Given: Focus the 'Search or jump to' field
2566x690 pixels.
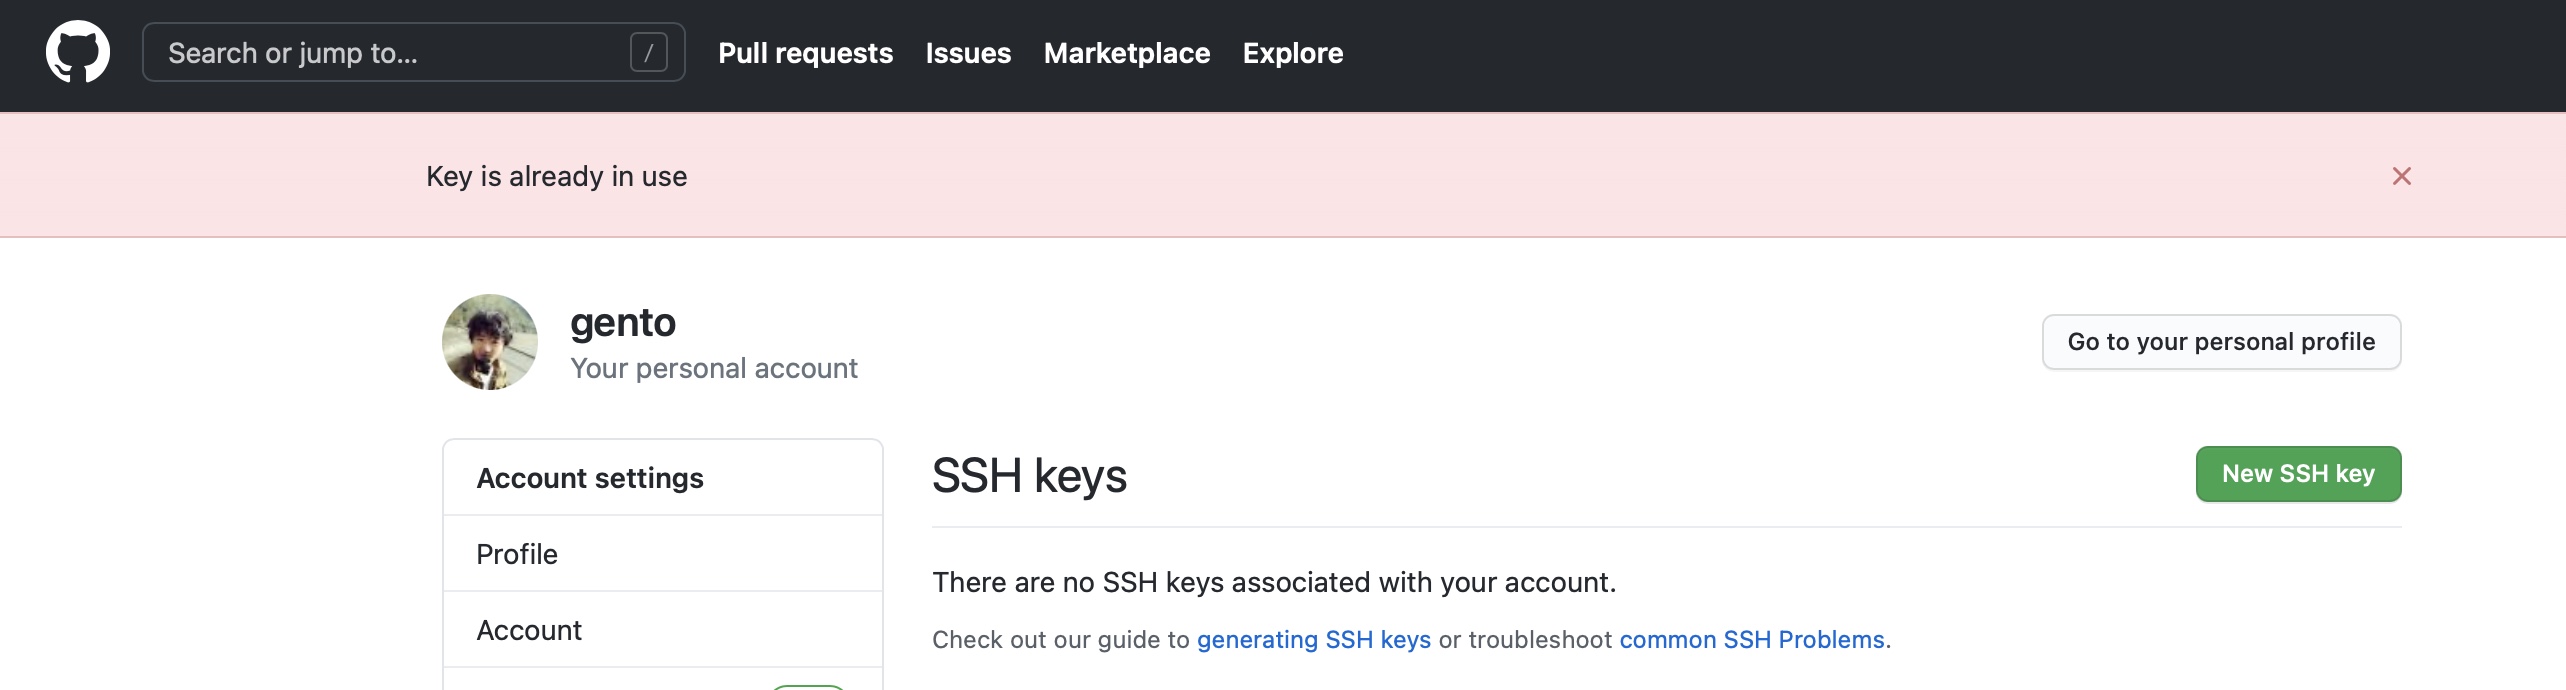Looking at the screenshot, I should point(390,52).
